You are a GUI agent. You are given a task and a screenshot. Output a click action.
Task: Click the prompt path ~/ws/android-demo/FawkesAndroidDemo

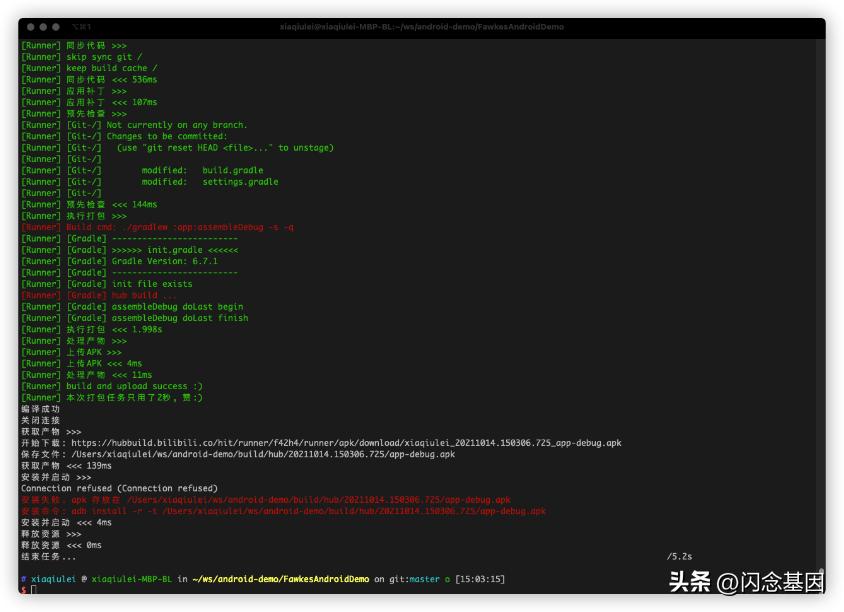click(280, 579)
